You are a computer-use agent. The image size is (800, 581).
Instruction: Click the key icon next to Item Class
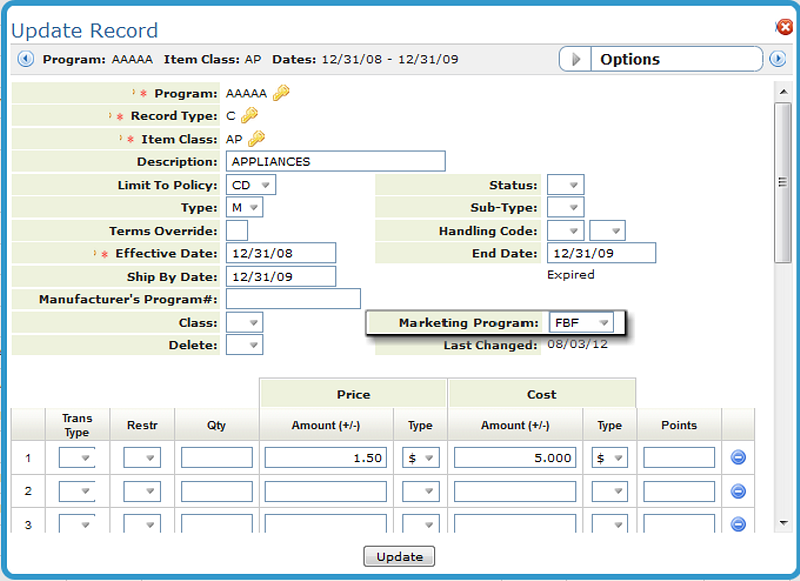click(257, 139)
